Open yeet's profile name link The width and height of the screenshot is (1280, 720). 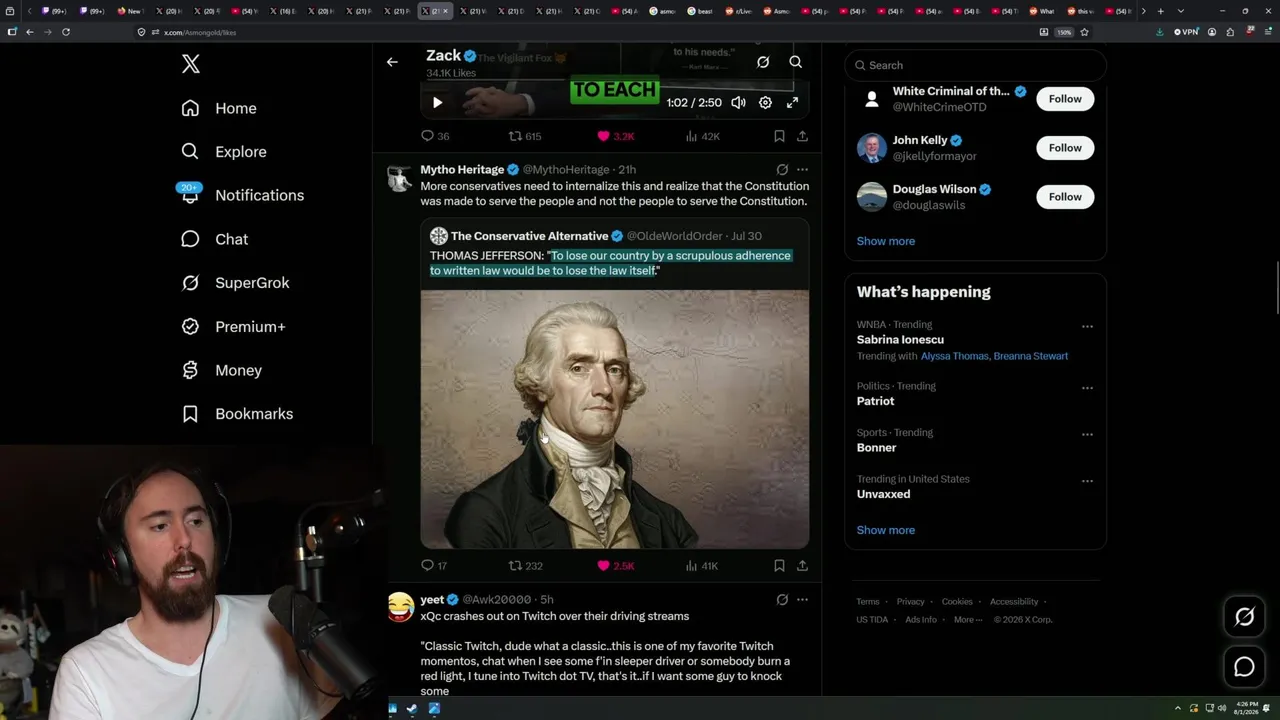432,600
